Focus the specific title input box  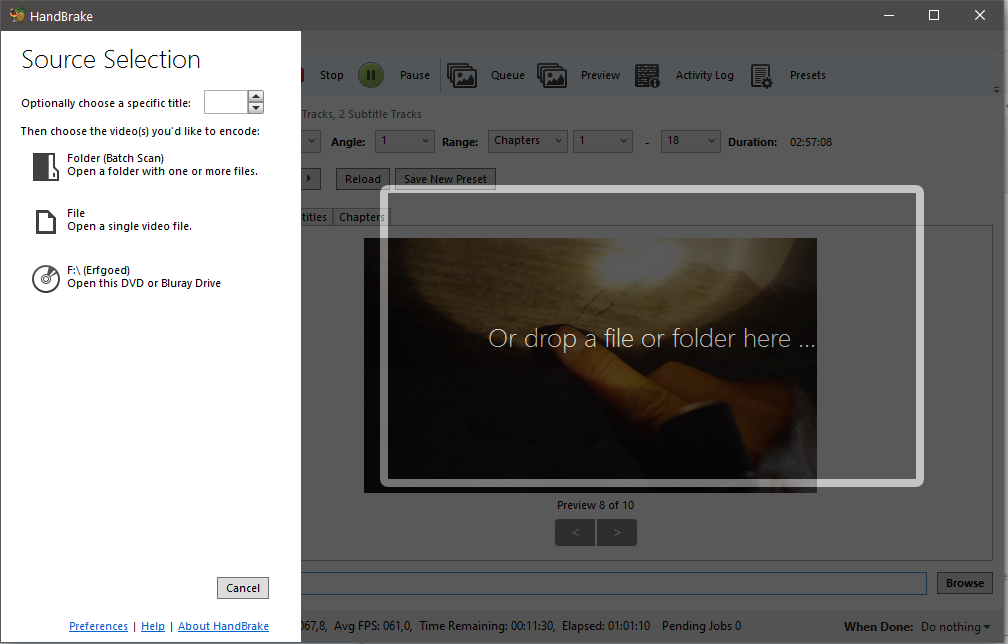coord(226,102)
